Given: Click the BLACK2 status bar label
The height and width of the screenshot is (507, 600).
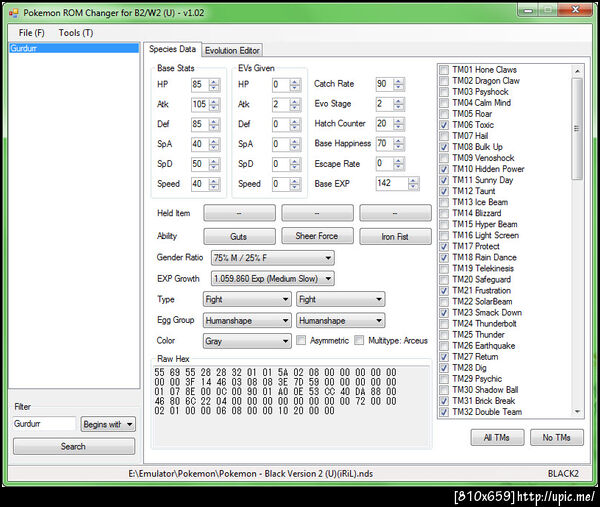Looking at the screenshot, I should tap(563, 474).
